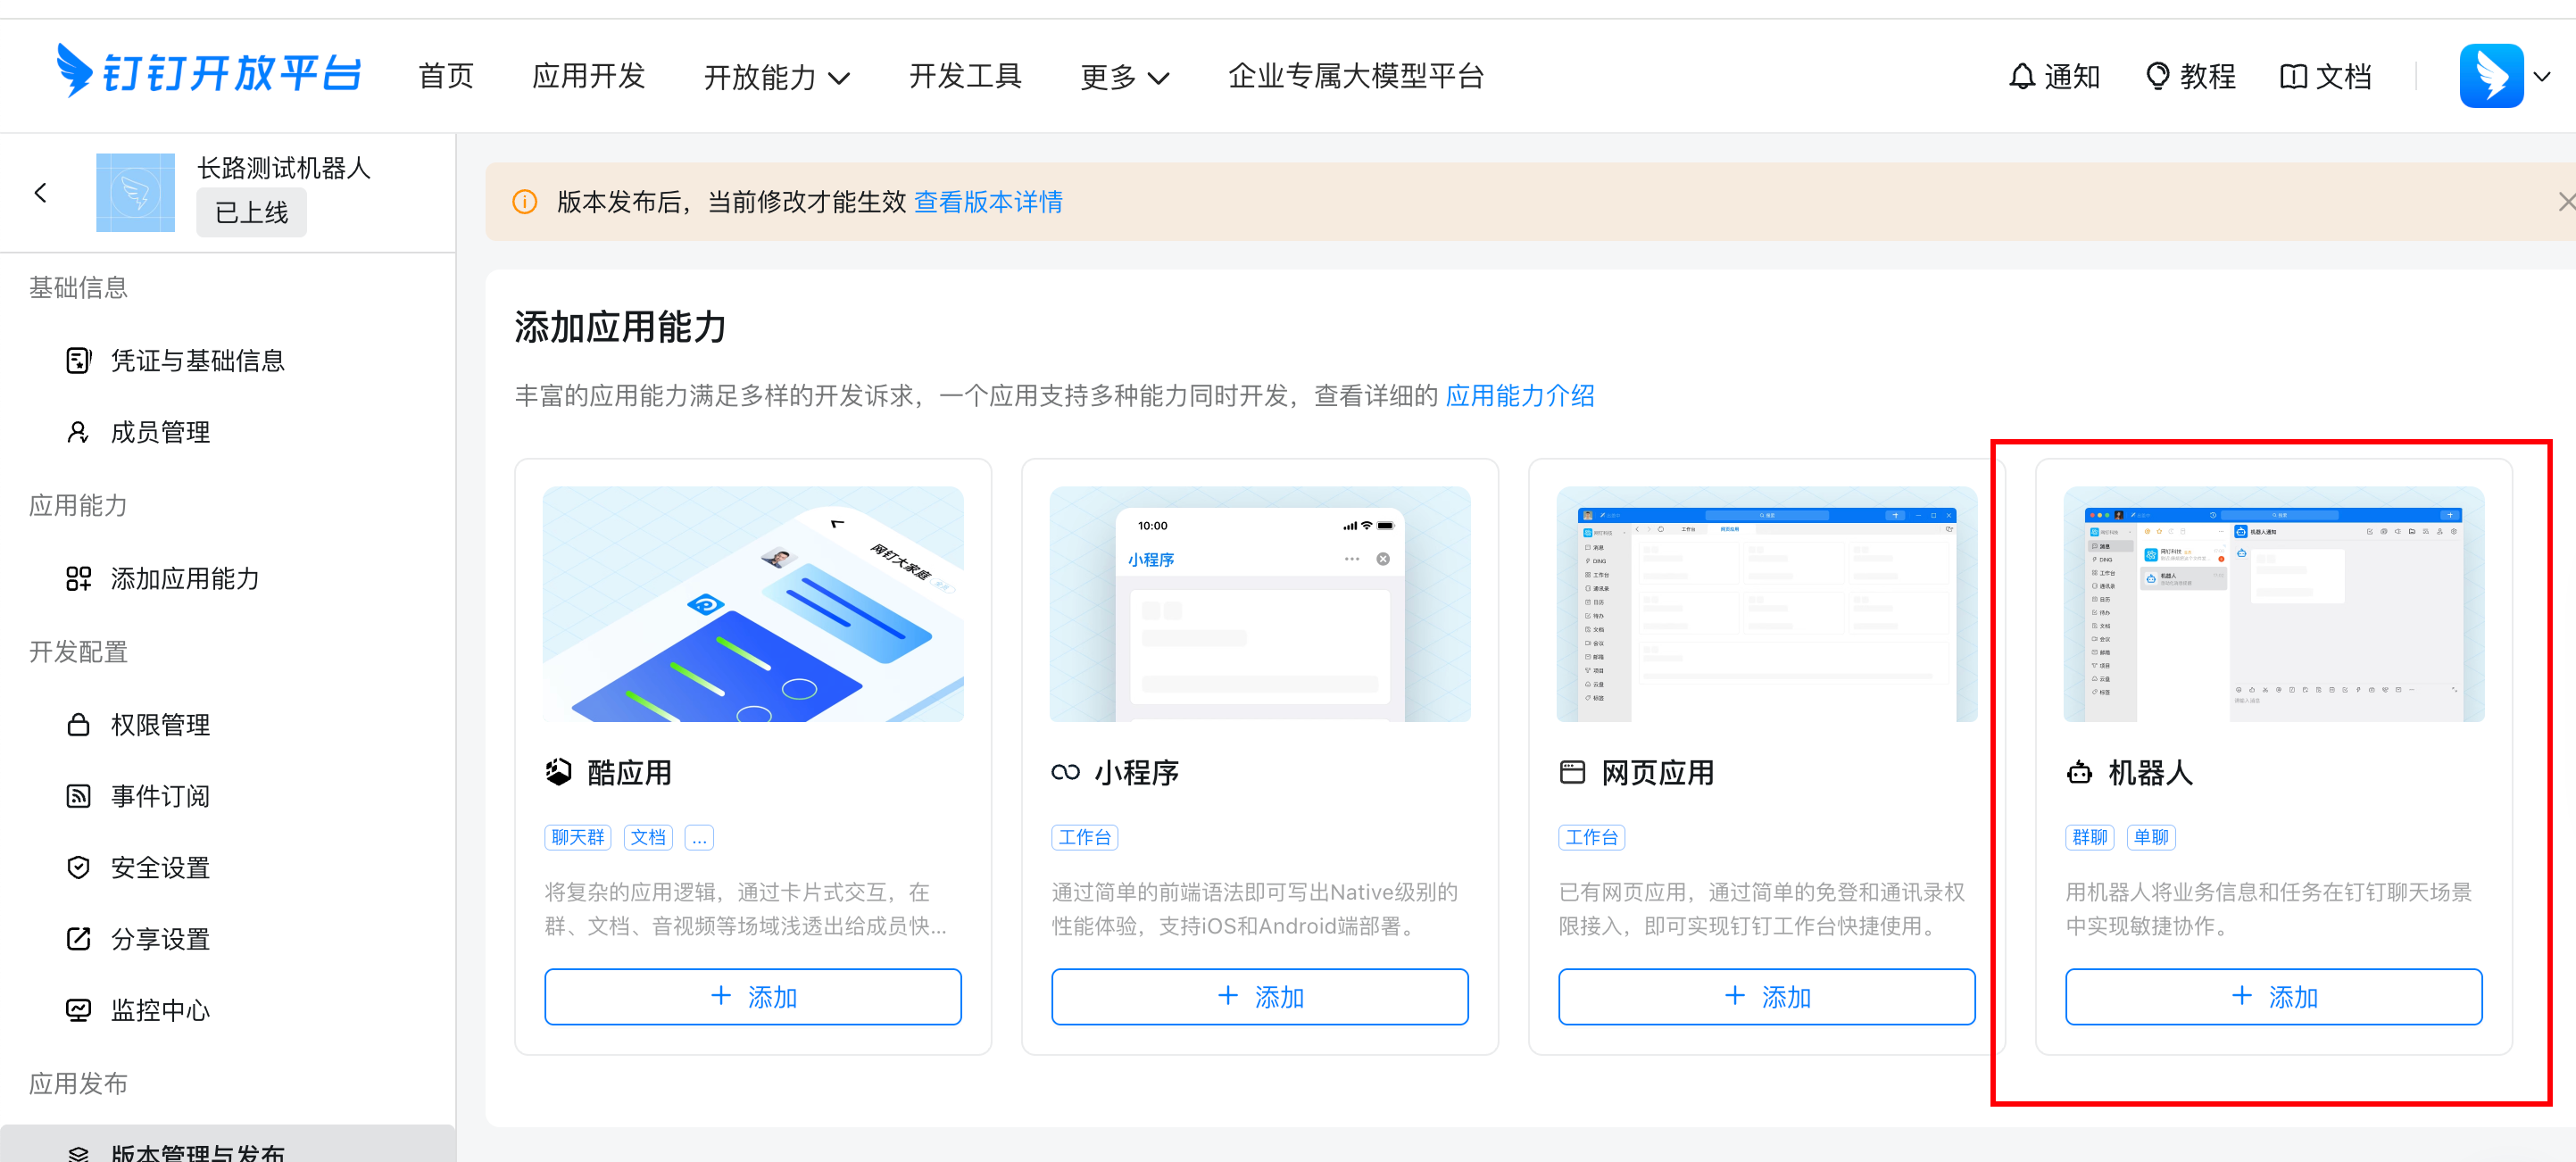Expand the 开放能力 dropdown menu
2576x1162 pixels.
coord(776,76)
